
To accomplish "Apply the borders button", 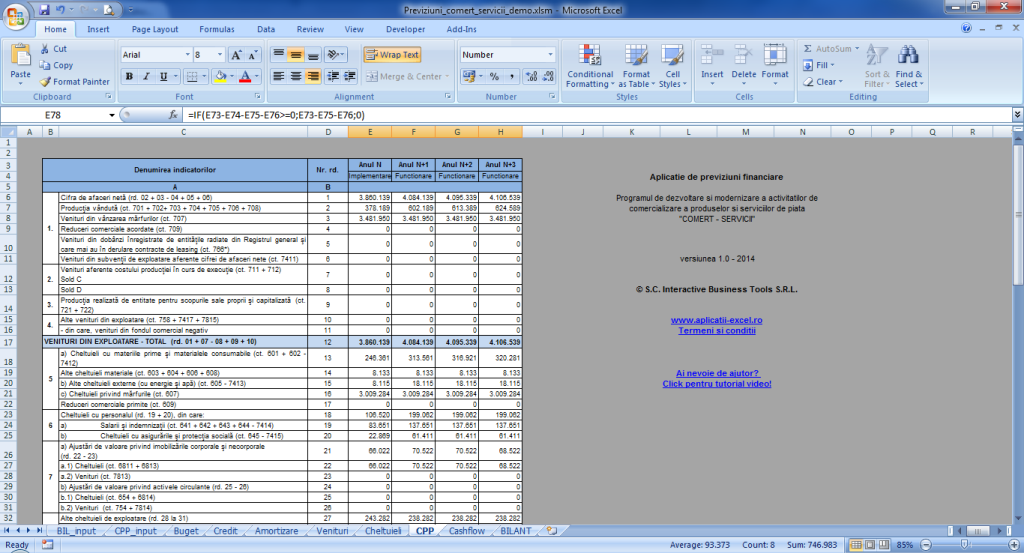I will 191,76.
